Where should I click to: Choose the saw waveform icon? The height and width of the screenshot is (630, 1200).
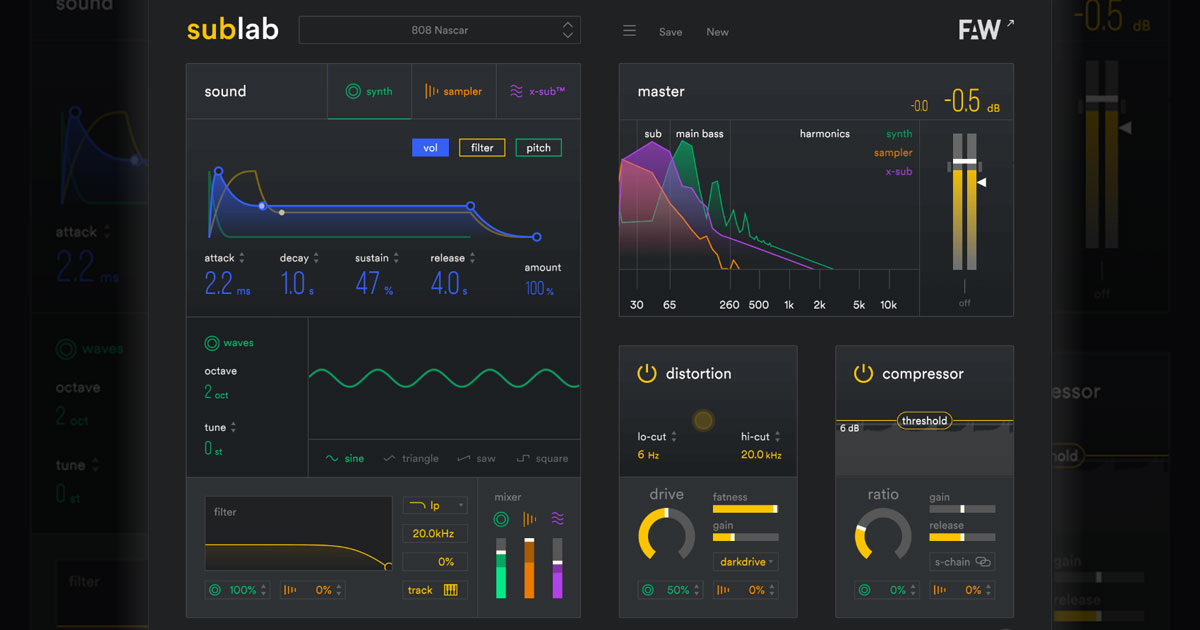(463, 459)
